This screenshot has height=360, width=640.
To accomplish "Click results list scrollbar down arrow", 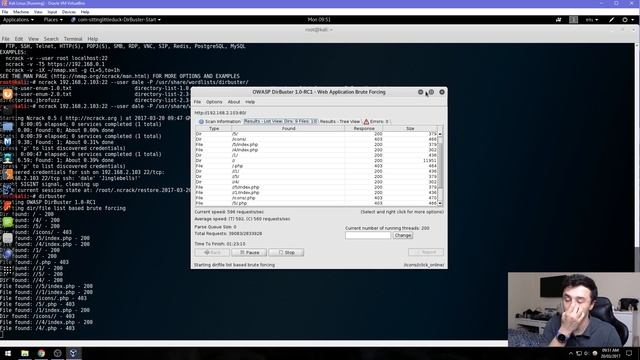I will (440, 203).
